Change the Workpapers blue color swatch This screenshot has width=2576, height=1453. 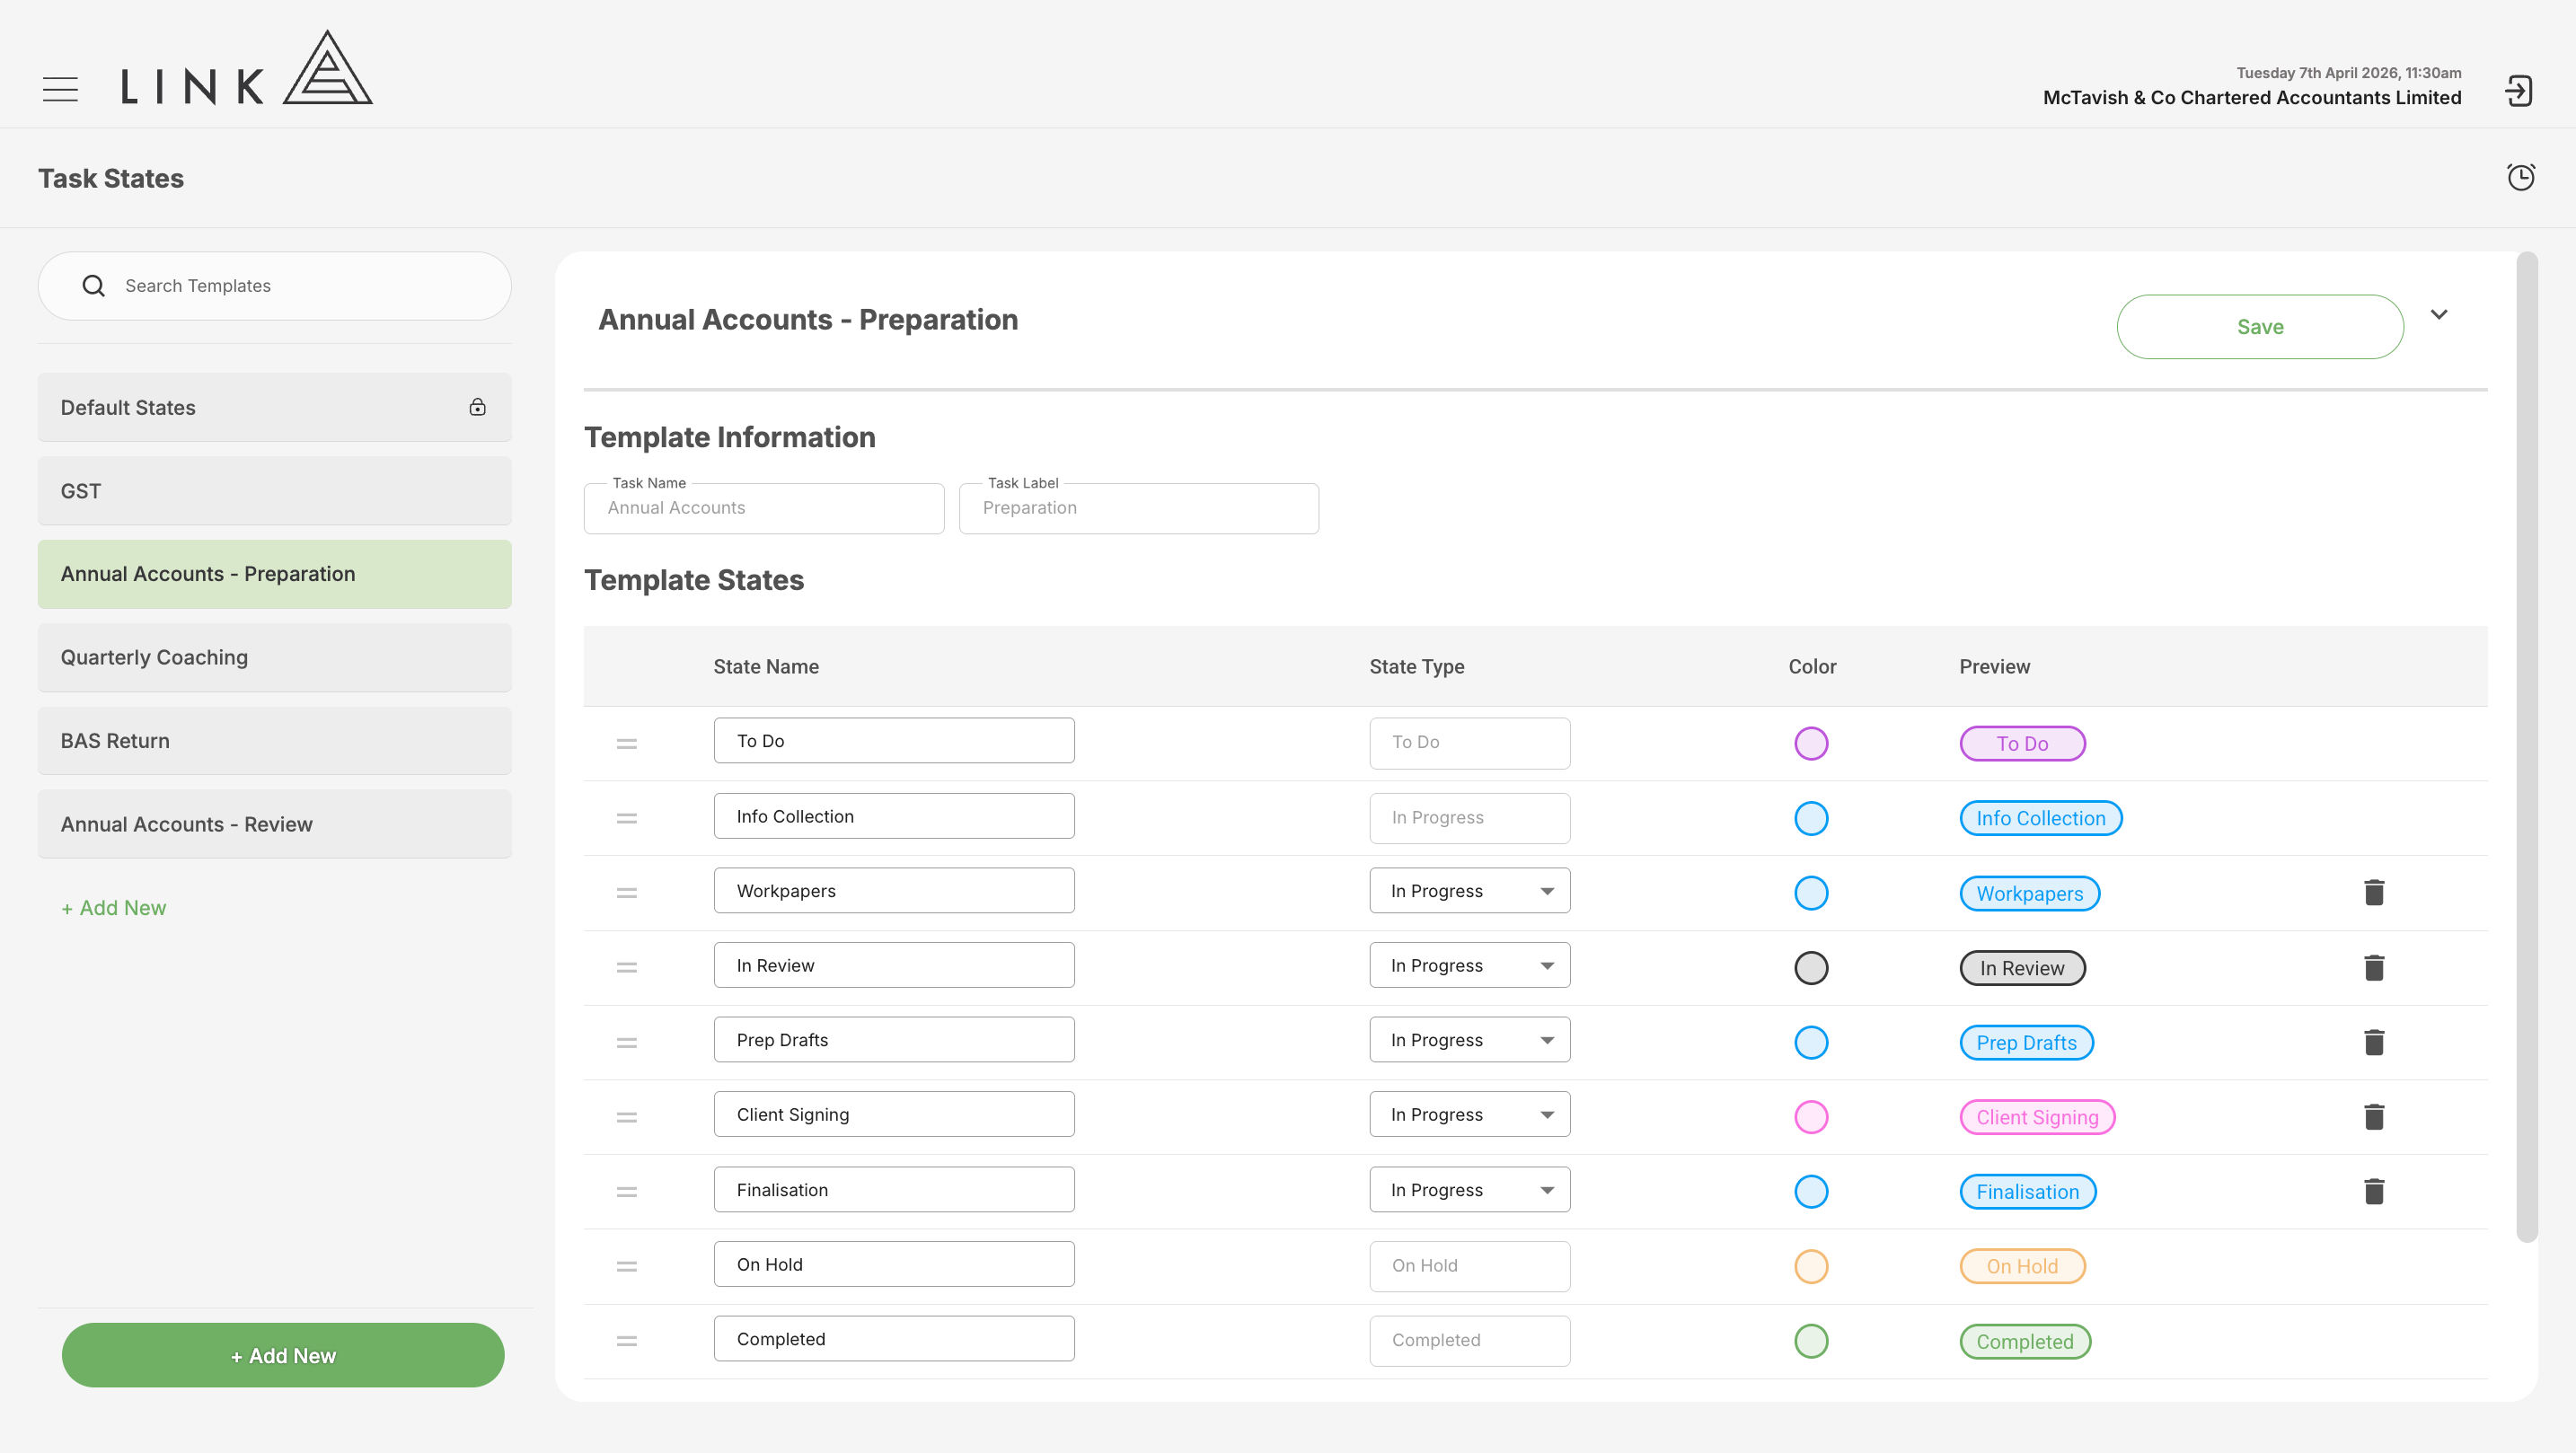(1810, 893)
